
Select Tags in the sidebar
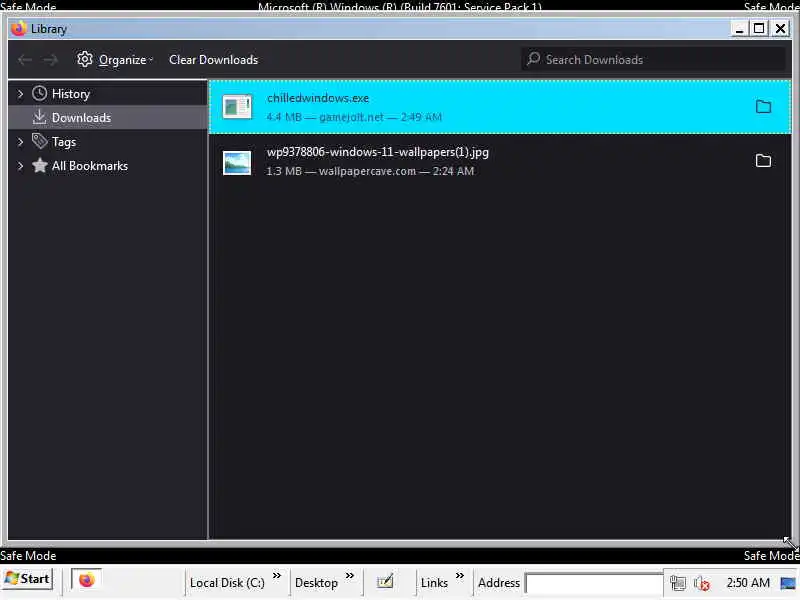point(64,142)
